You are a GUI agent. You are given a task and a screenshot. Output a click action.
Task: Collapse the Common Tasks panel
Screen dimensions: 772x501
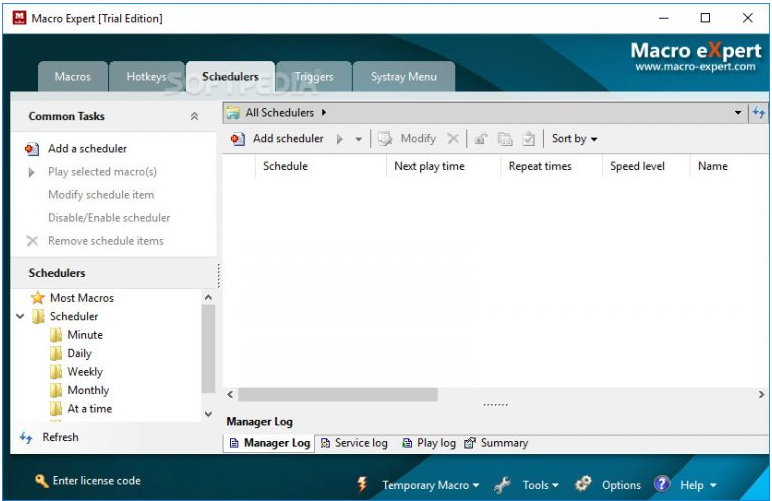coord(194,117)
